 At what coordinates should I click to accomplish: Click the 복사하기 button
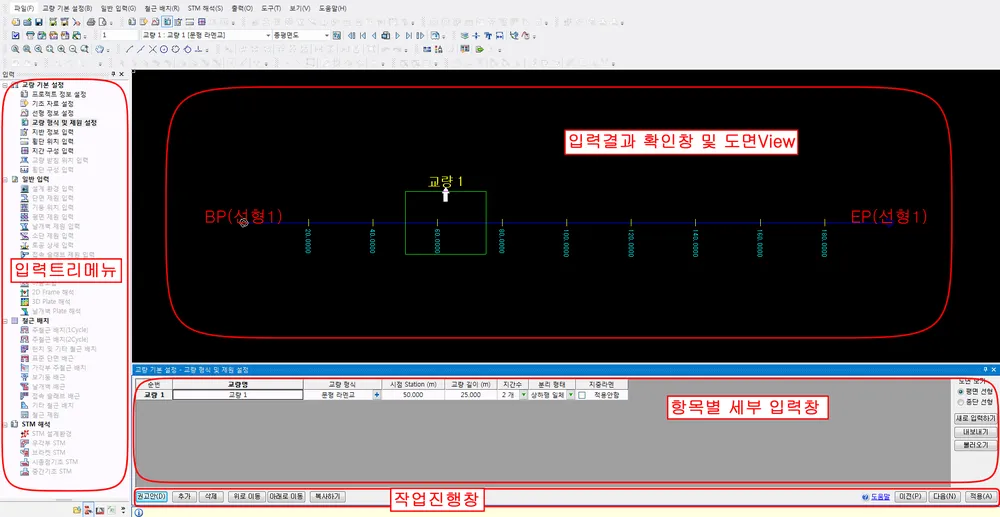[328, 496]
